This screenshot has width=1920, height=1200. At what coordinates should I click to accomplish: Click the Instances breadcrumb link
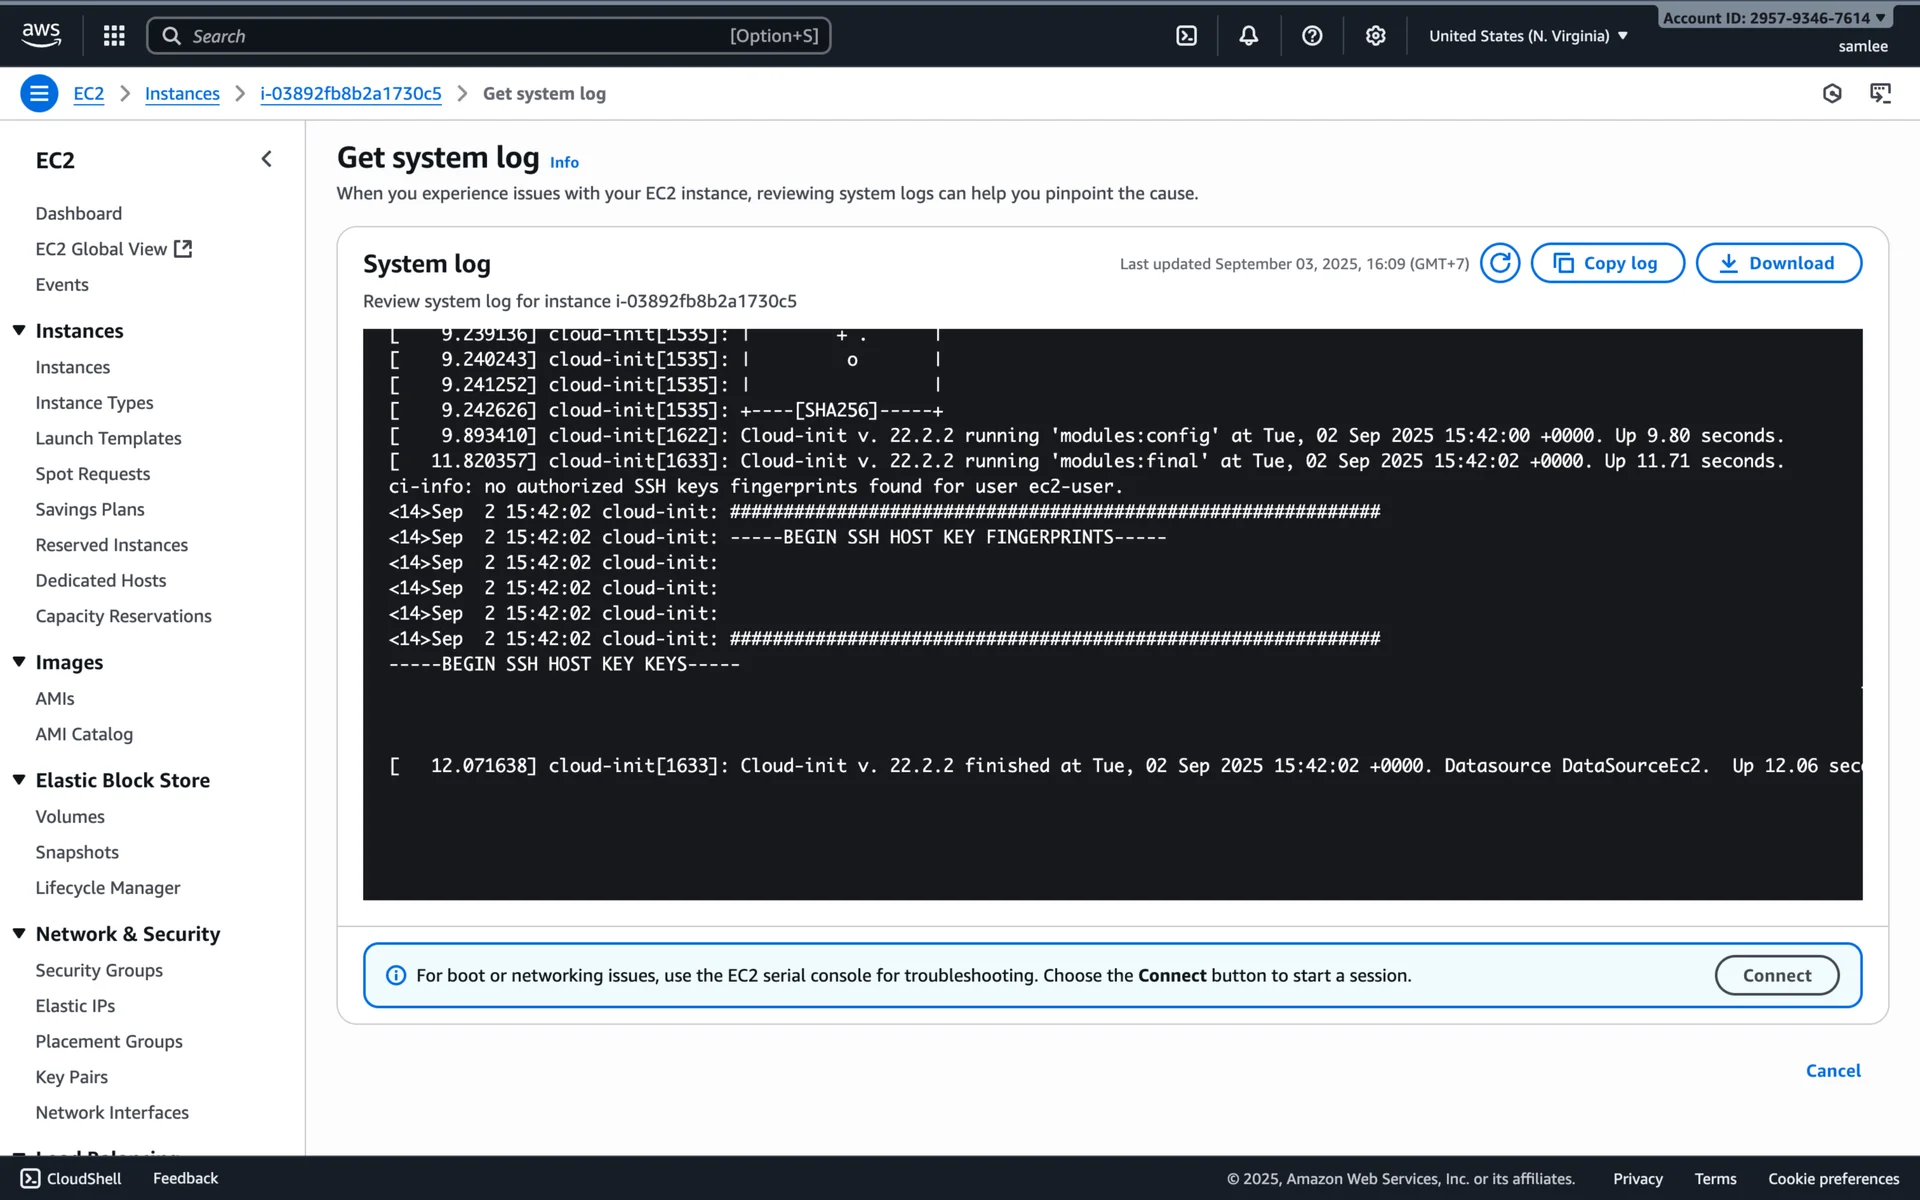pyautogui.click(x=182, y=94)
